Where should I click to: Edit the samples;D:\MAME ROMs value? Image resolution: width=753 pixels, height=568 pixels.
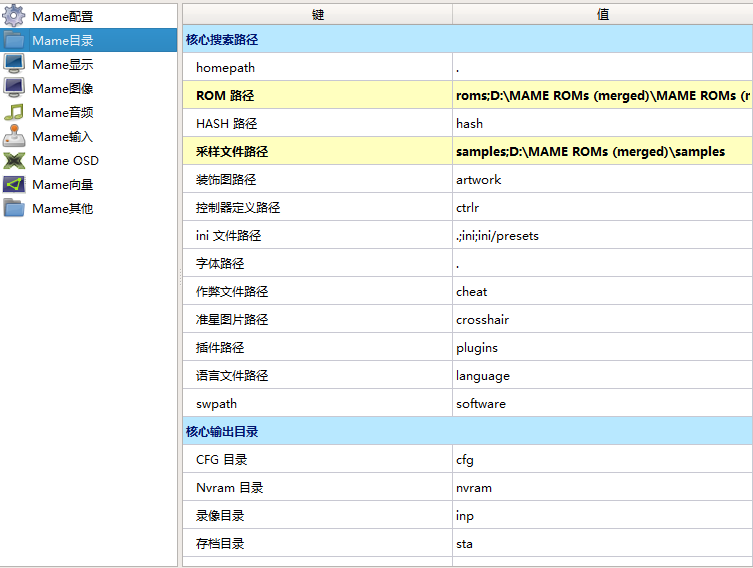click(x=603, y=151)
